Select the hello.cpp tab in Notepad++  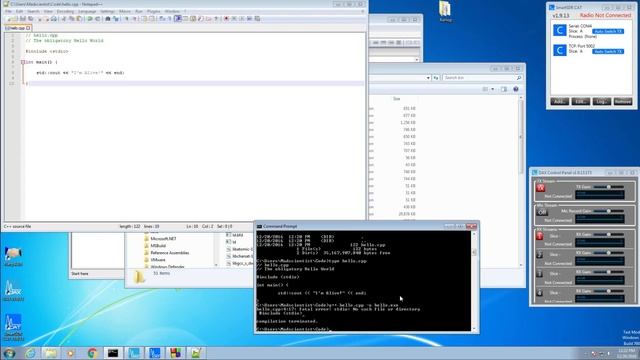point(18,28)
